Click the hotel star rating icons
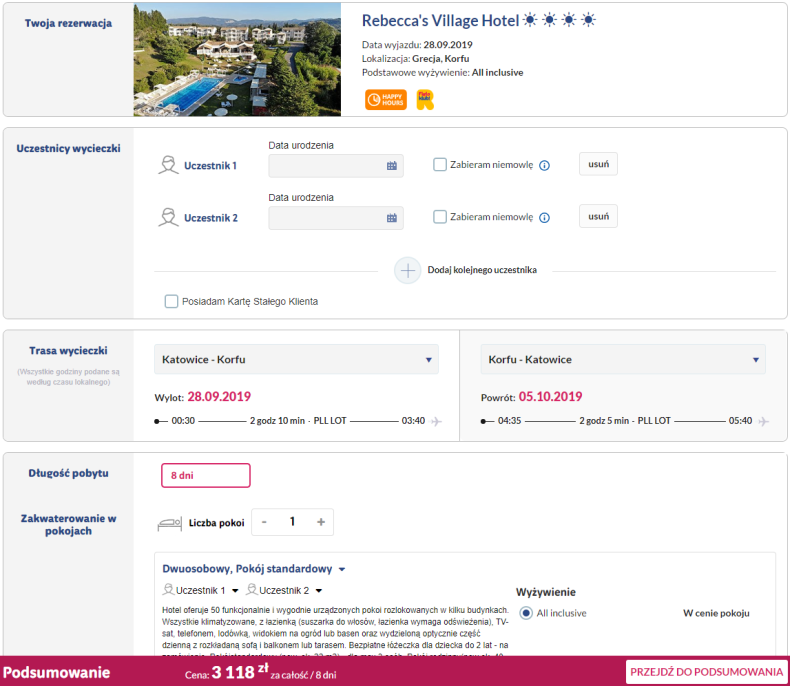Viewport: 790px width, 686px height. 559,20
